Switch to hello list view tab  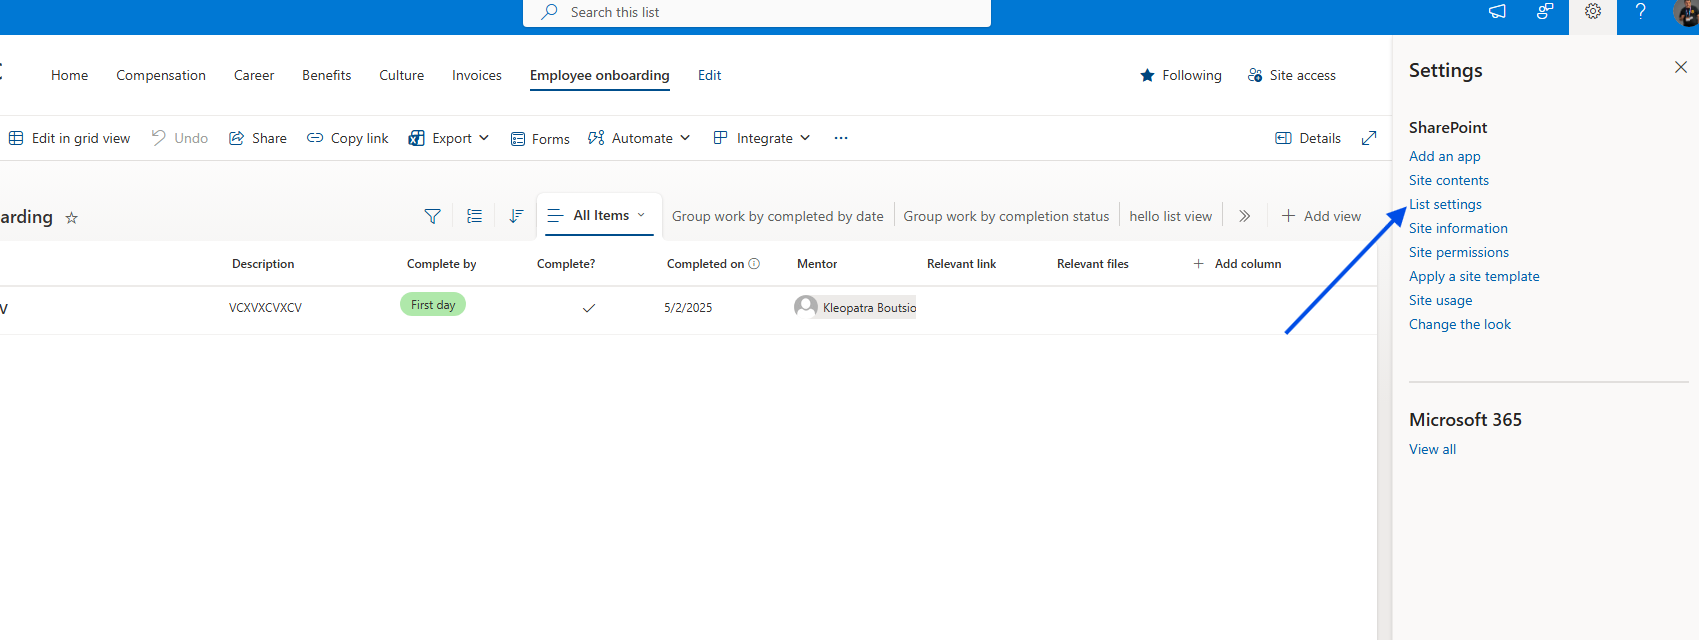[1170, 216]
